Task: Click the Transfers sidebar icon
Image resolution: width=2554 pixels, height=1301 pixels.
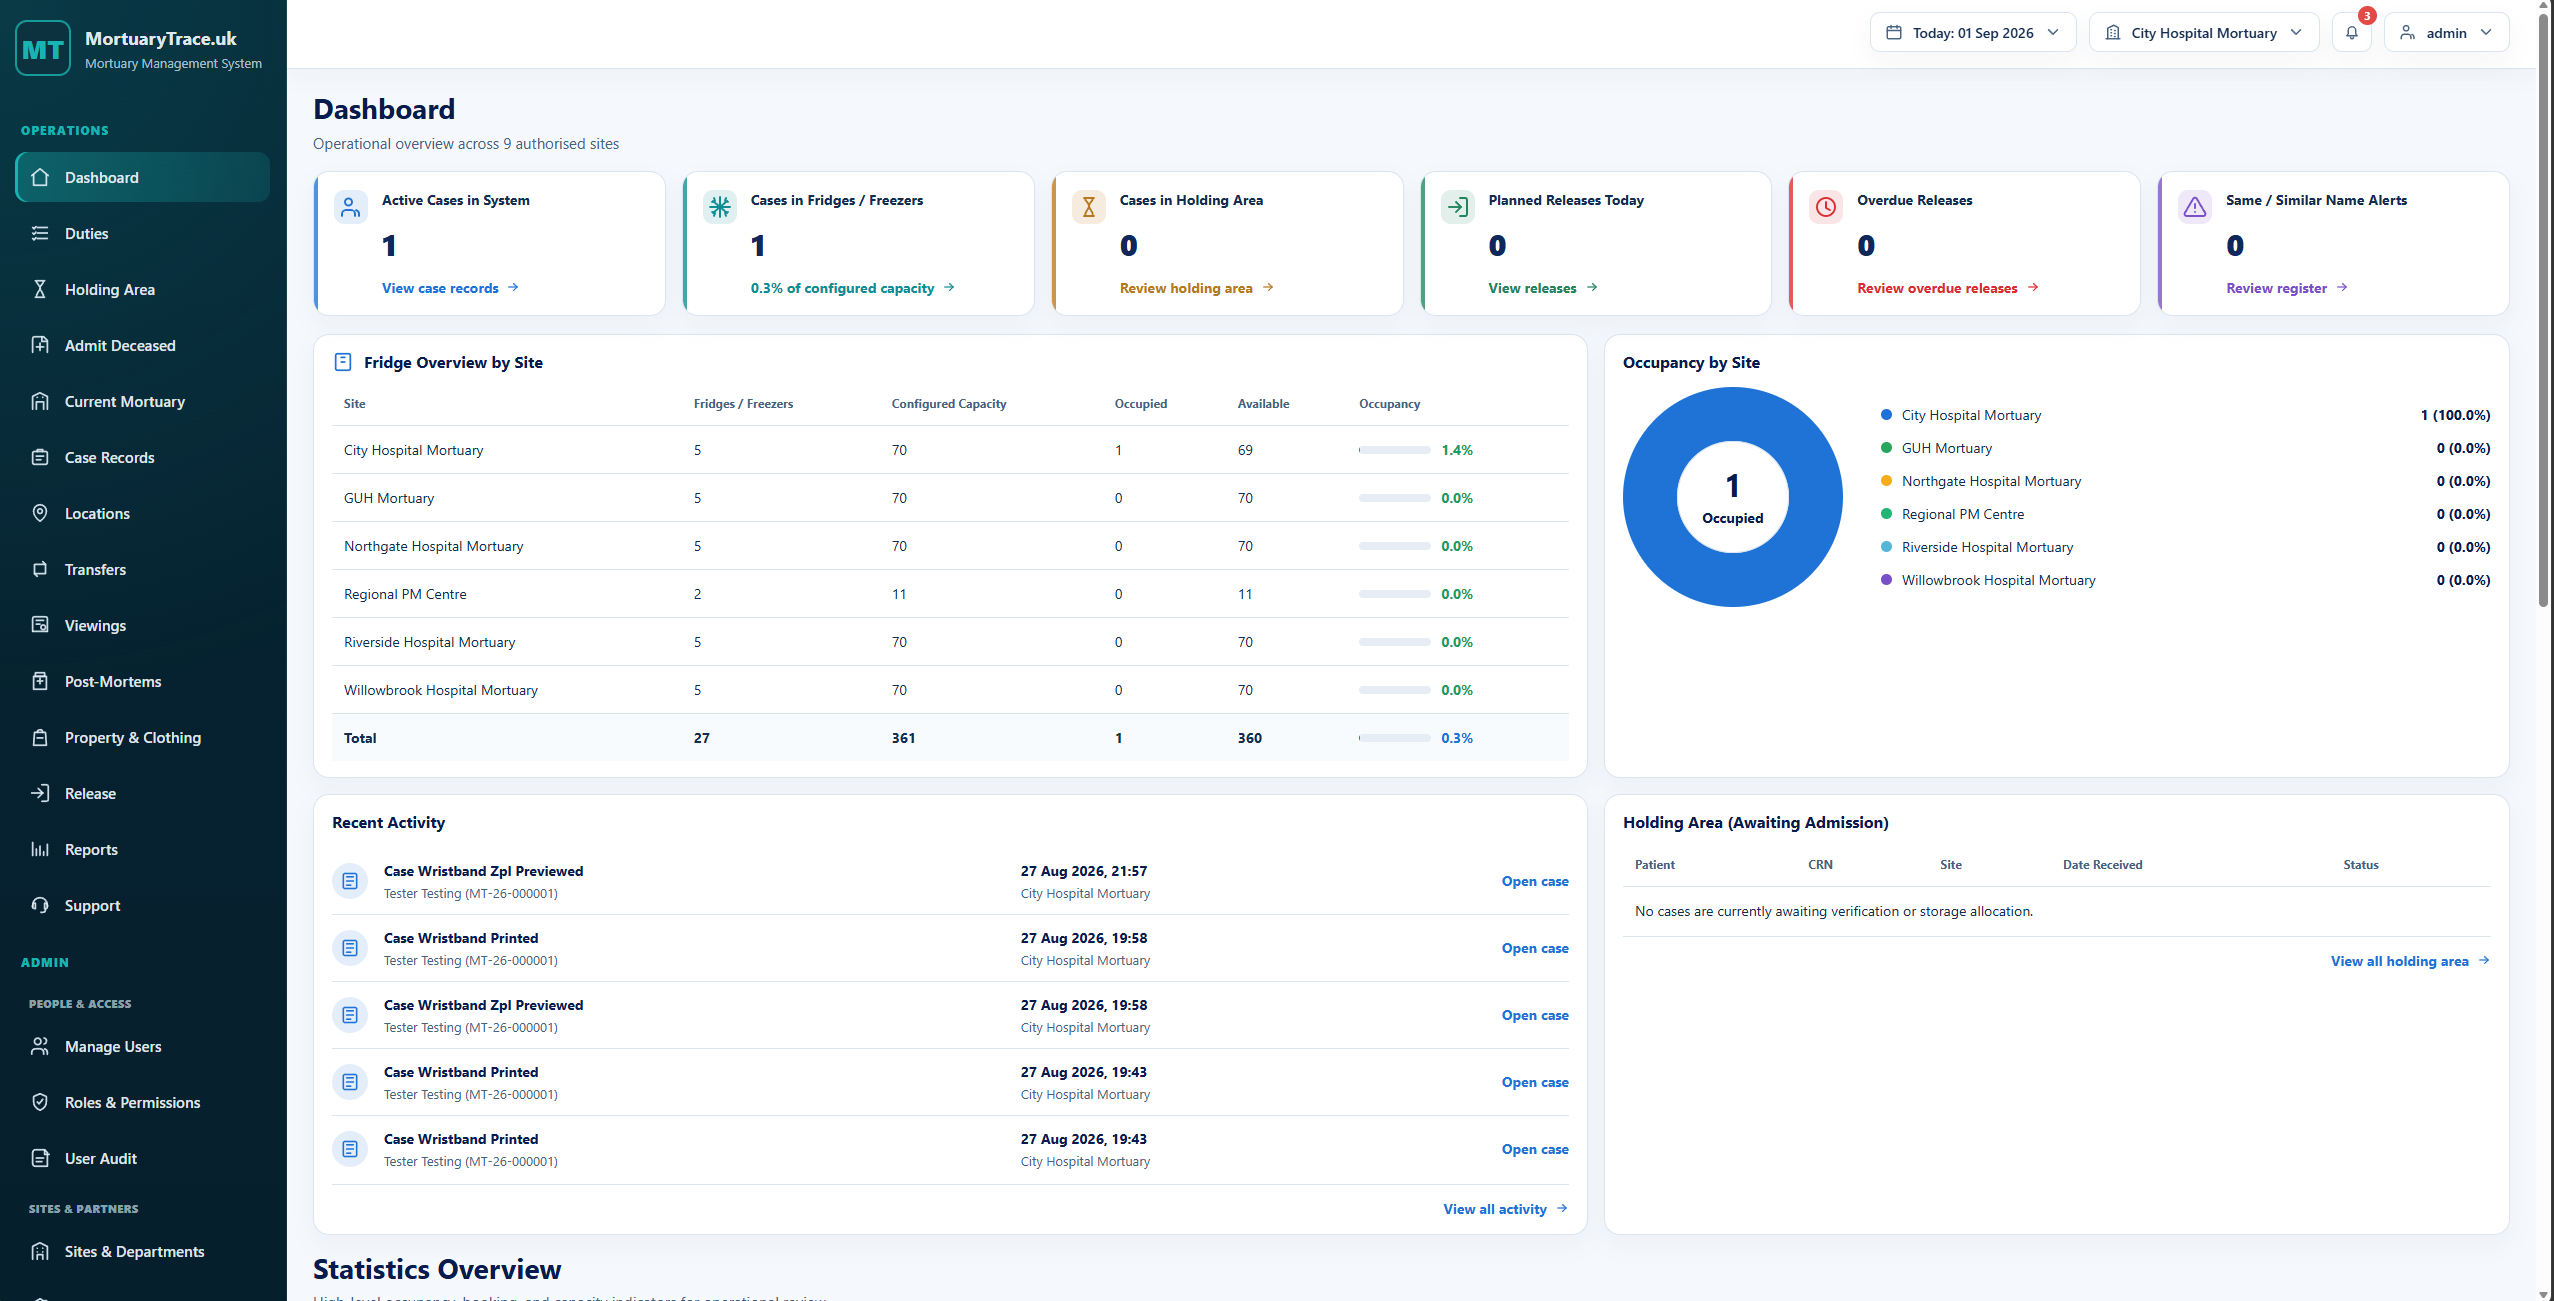Action: pos(40,569)
